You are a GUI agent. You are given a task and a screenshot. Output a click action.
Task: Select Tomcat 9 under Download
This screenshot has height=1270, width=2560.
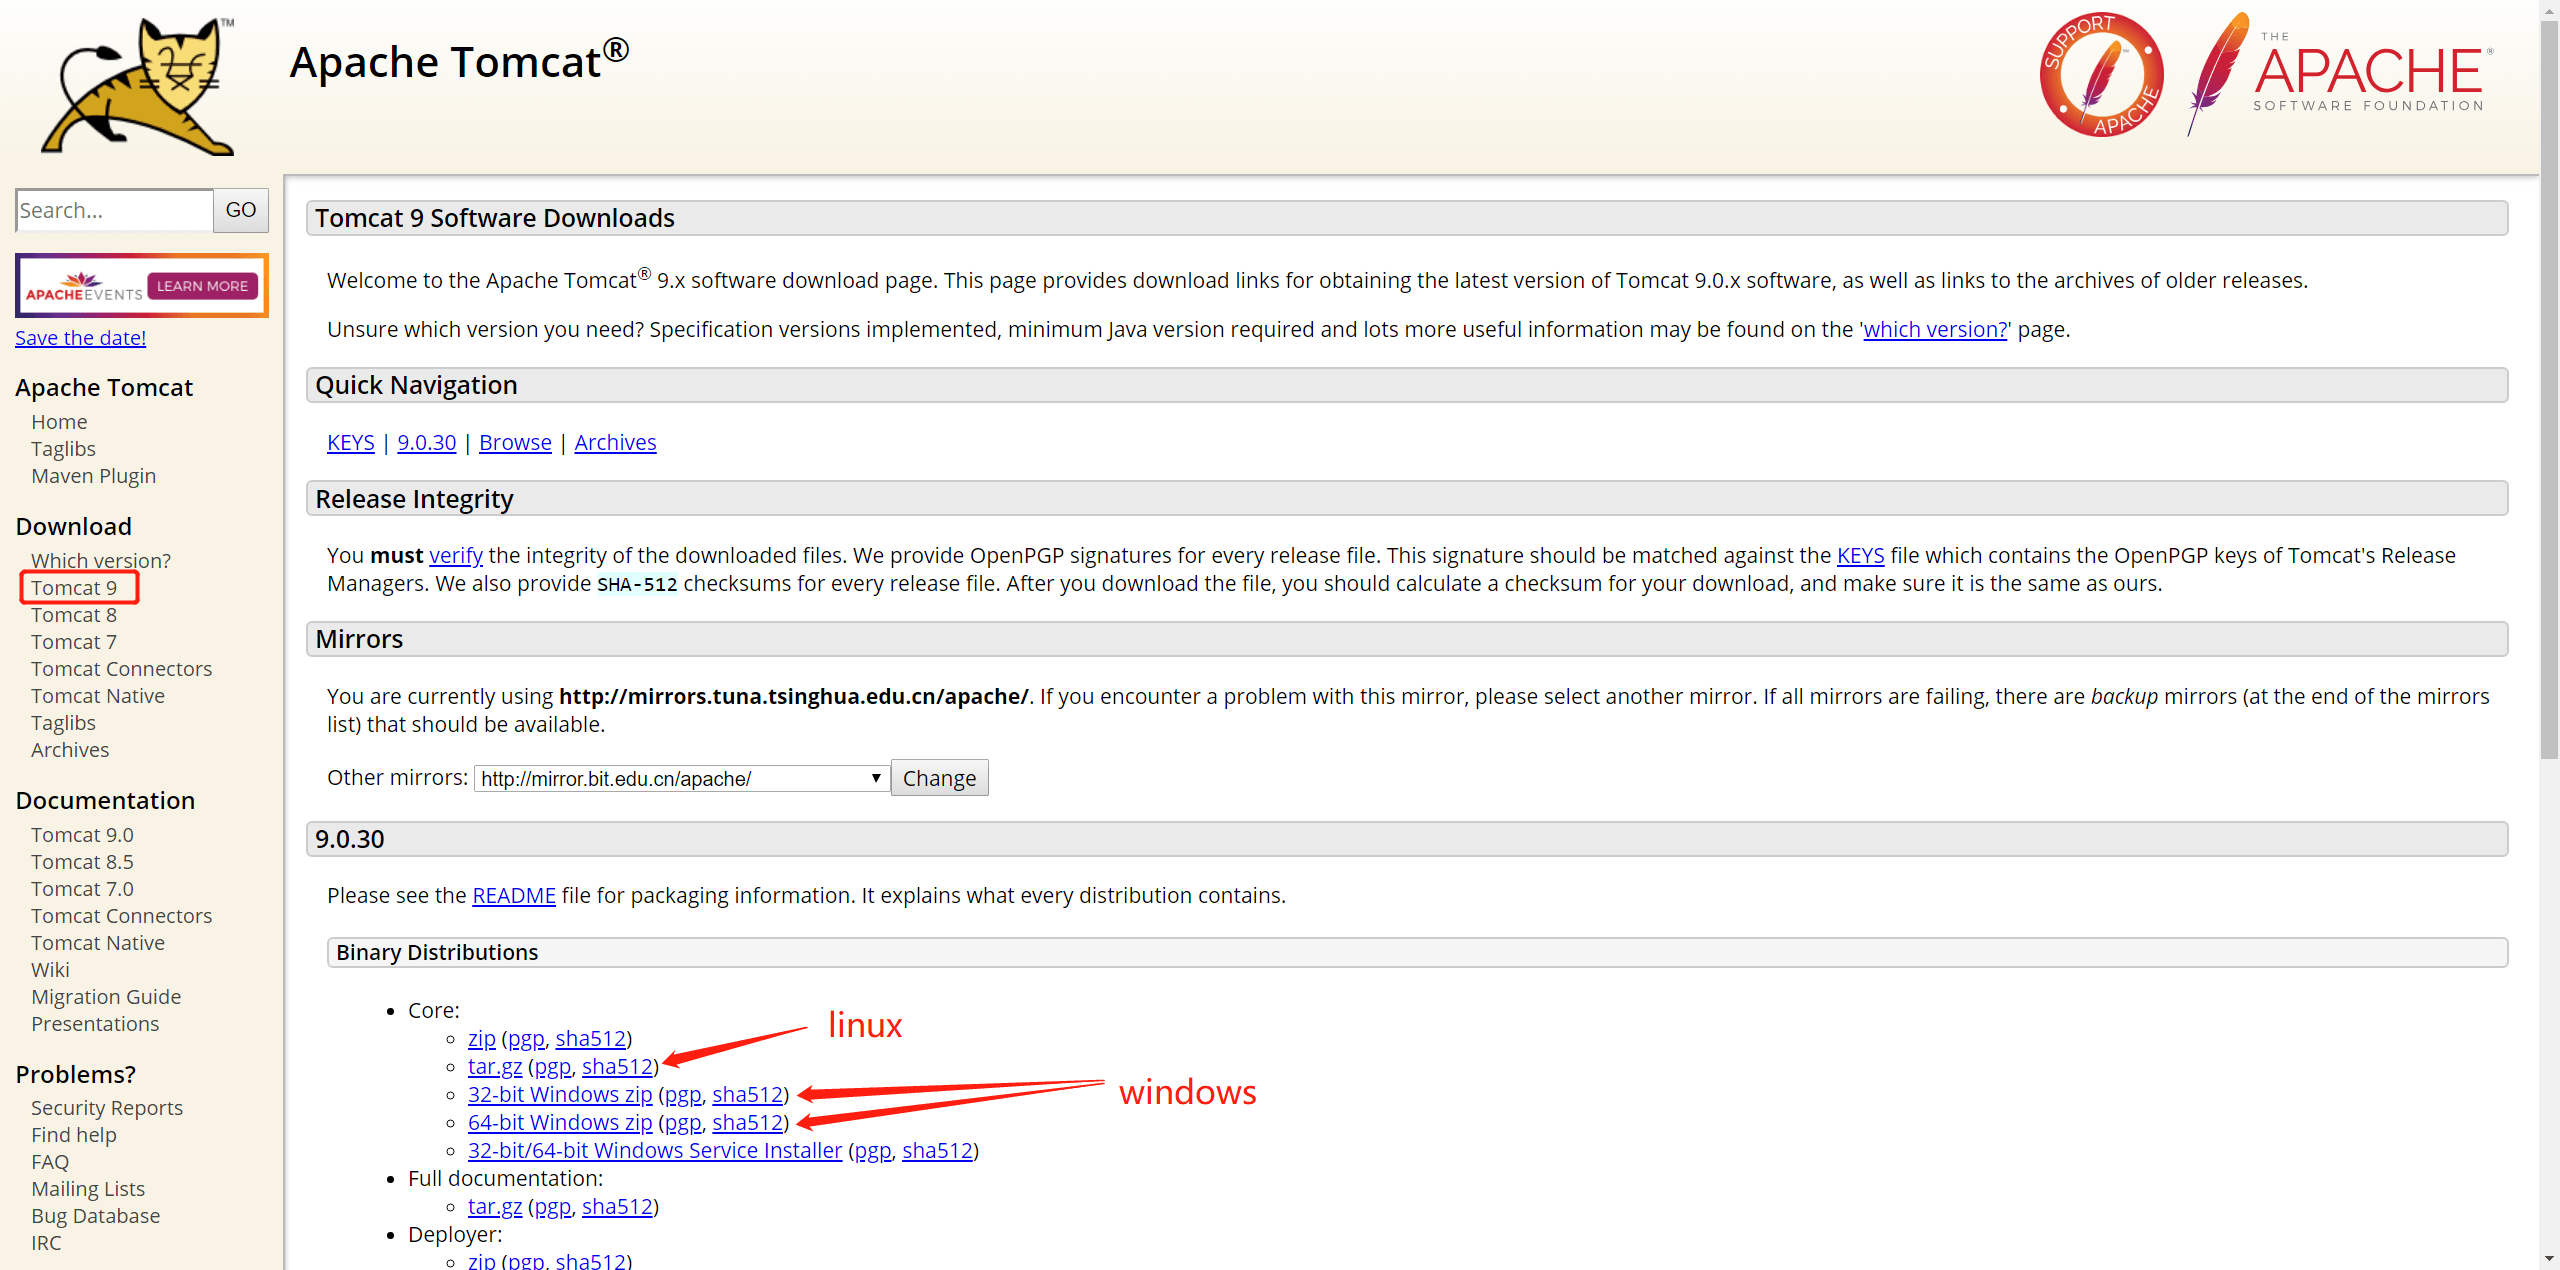point(74,588)
